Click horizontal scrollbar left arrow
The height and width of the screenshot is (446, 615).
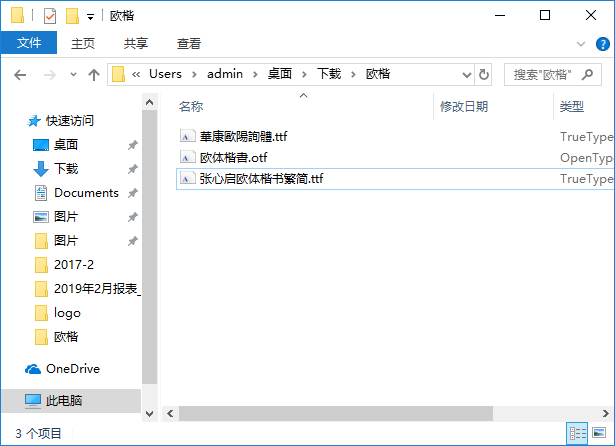170,413
